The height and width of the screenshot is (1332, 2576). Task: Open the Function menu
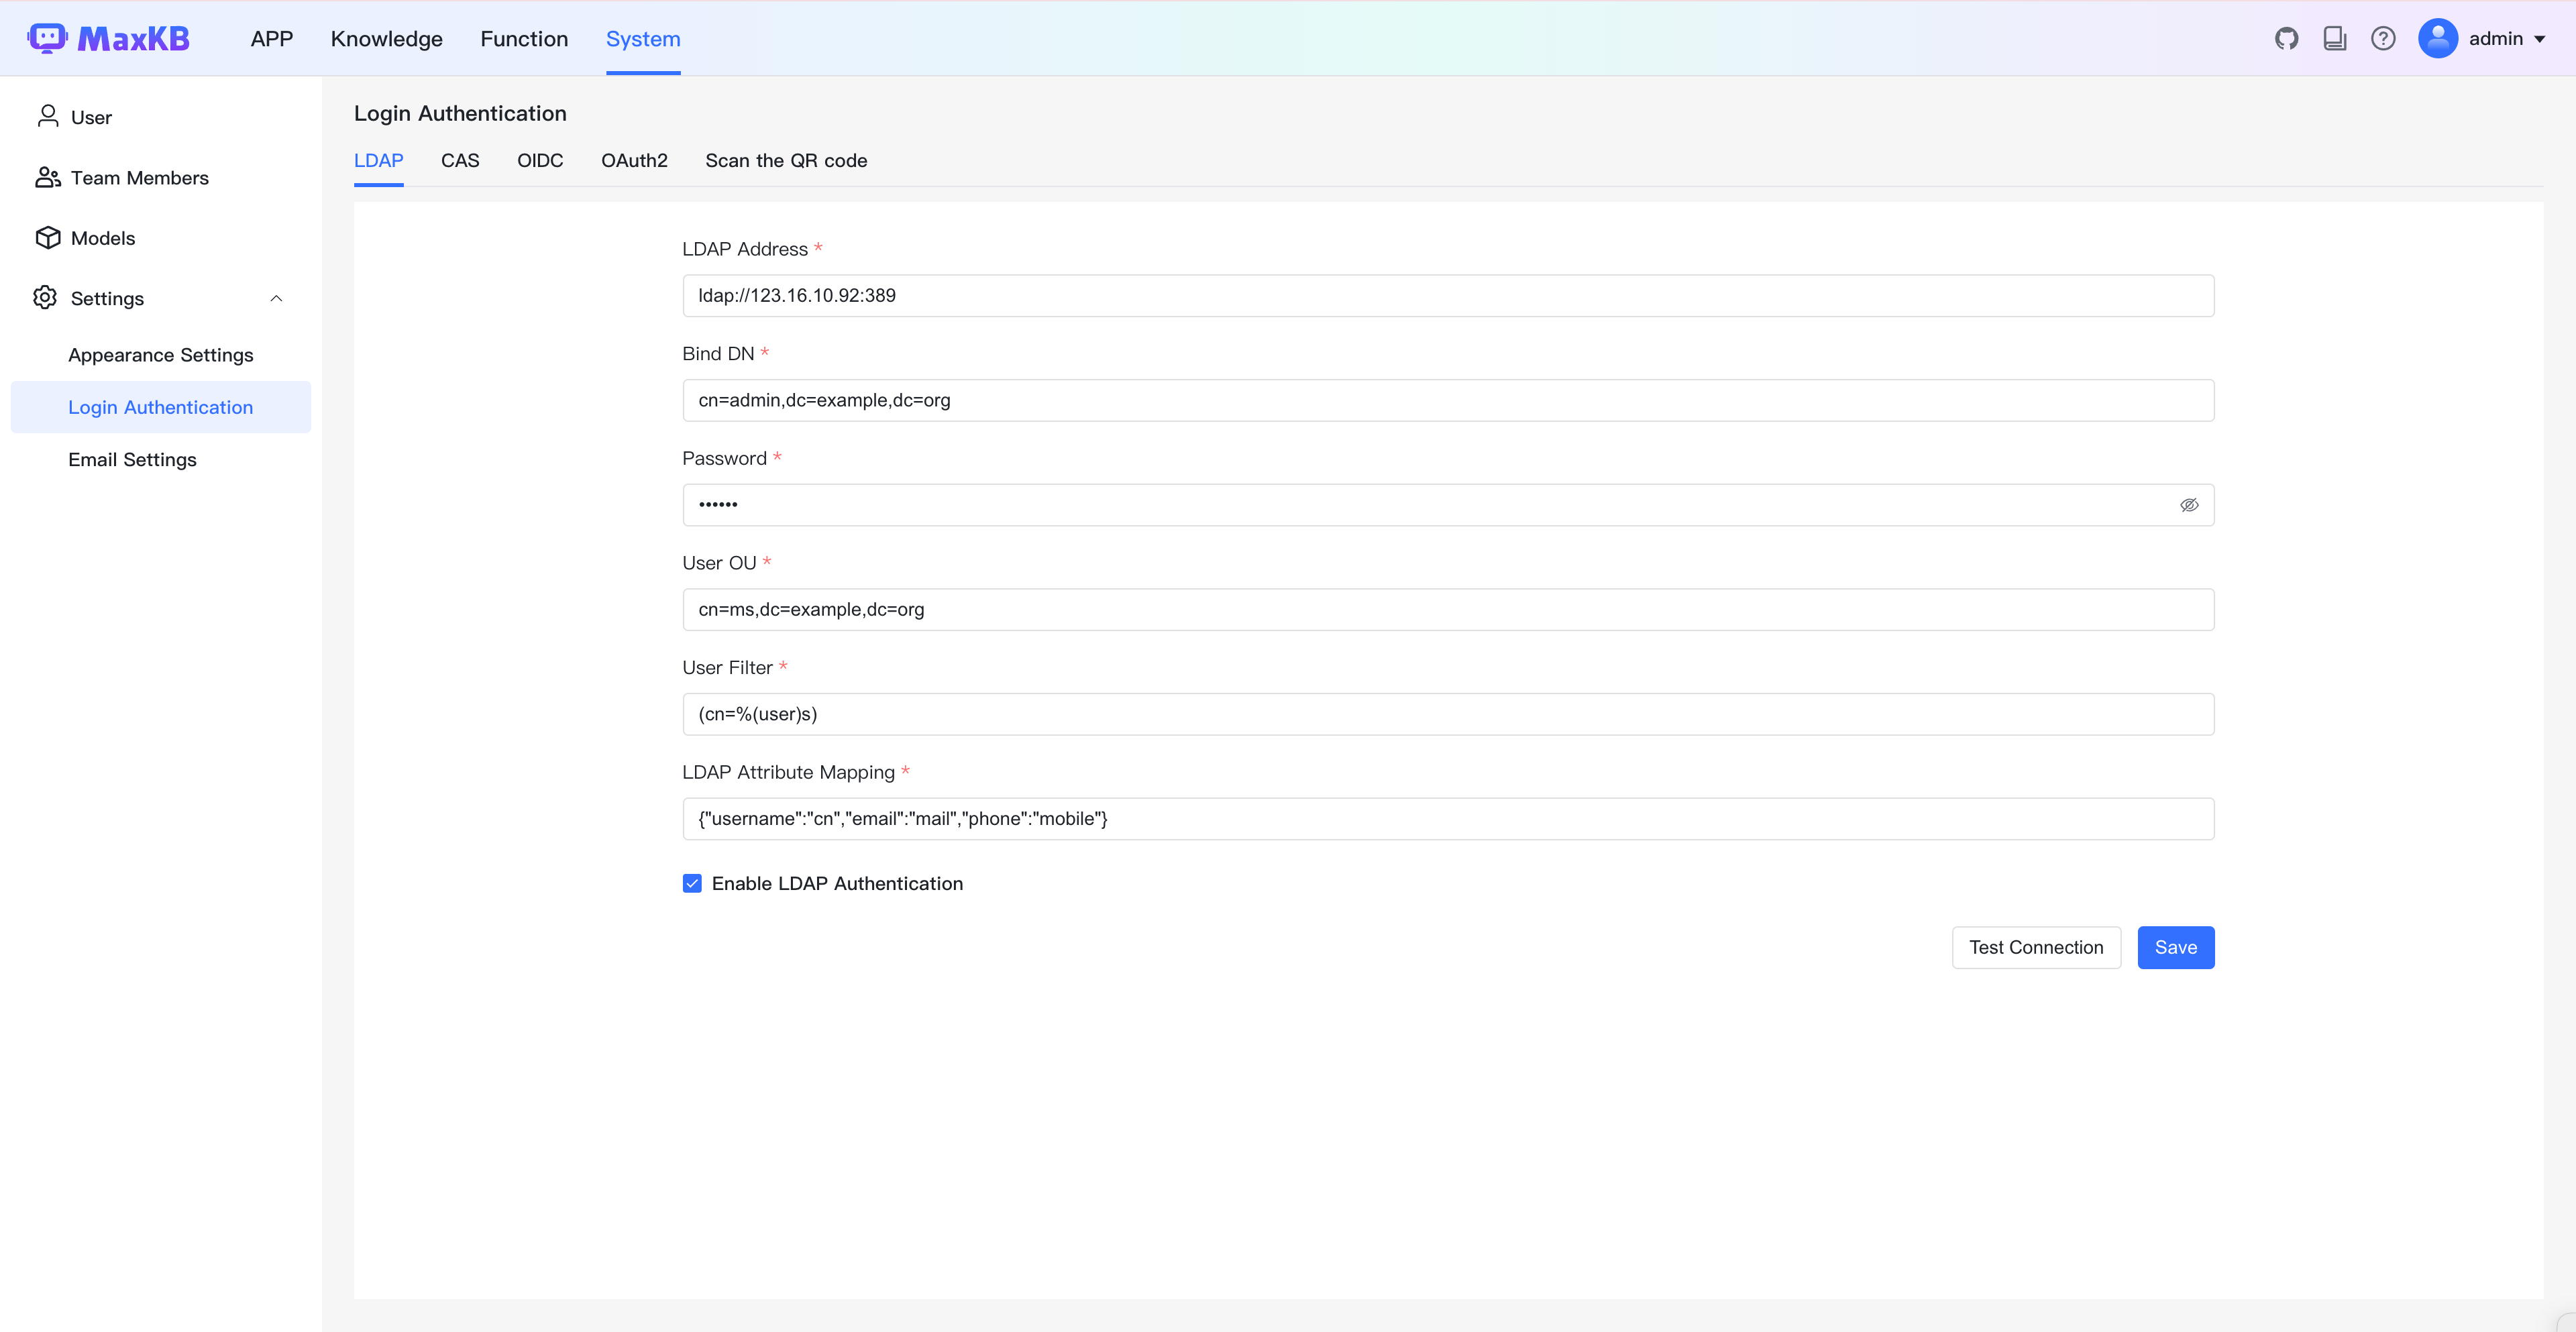click(524, 38)
